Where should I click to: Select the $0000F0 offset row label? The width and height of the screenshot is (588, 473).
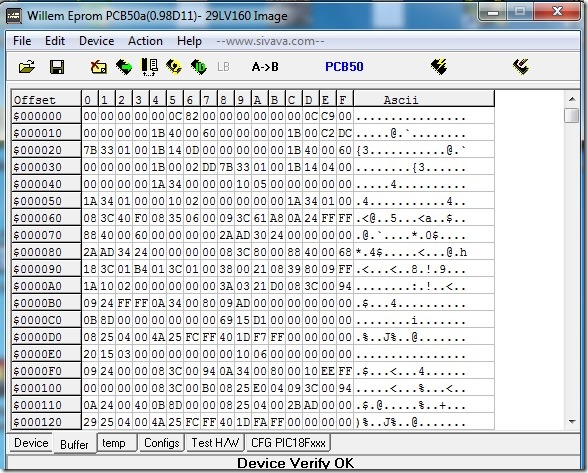click(x=46, y=371)
